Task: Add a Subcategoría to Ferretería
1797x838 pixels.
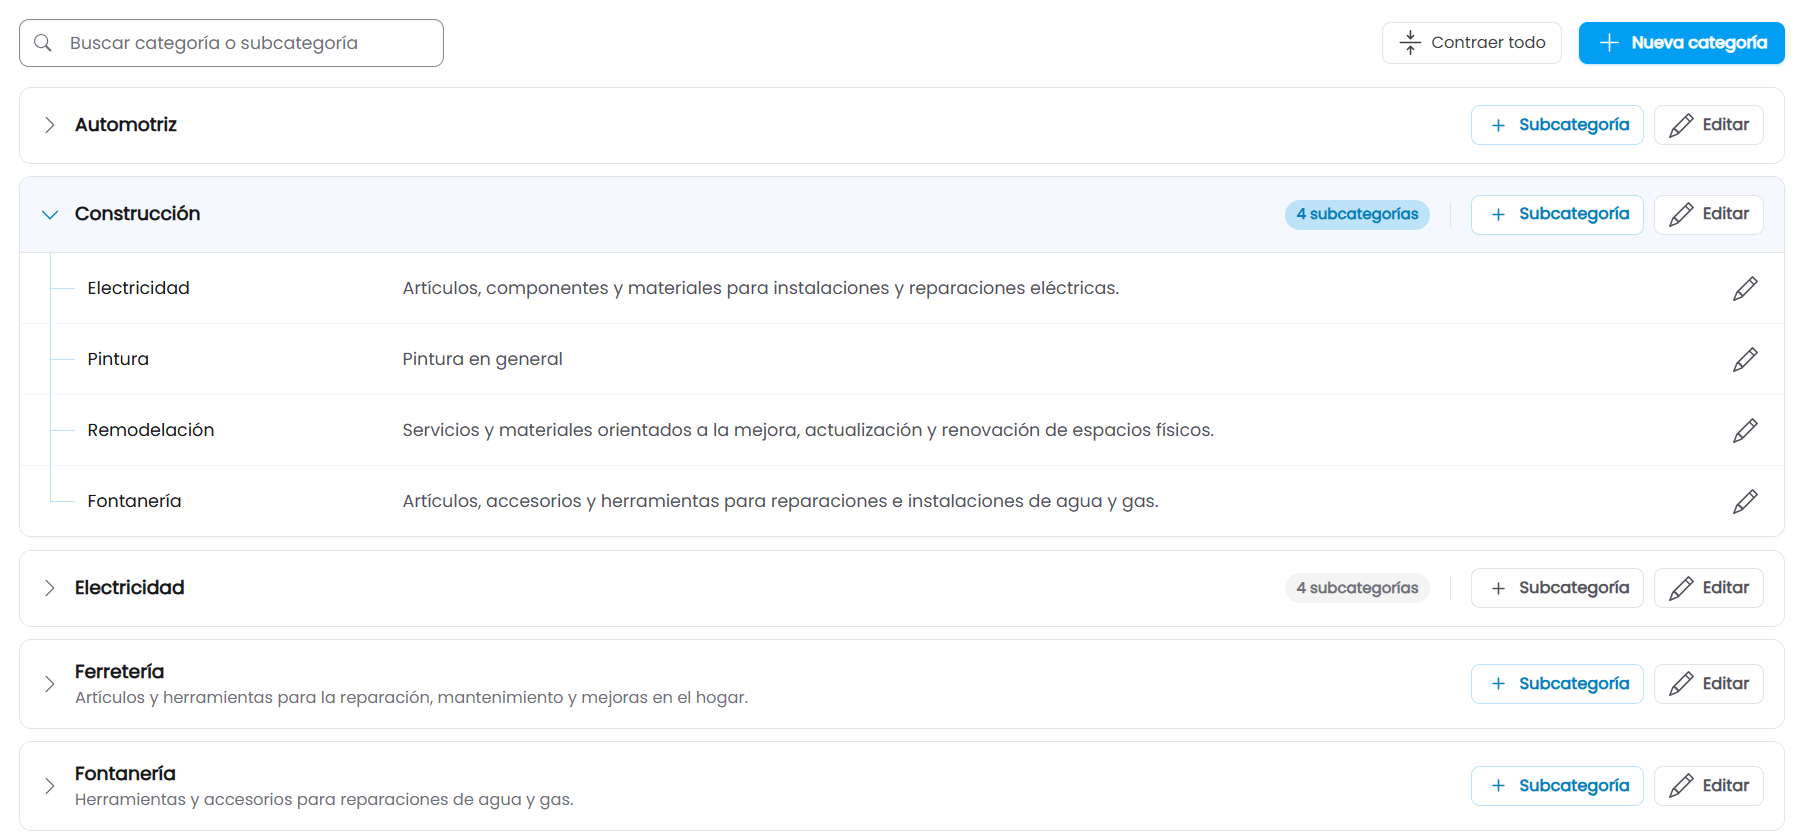Action: pos(1557,684)
